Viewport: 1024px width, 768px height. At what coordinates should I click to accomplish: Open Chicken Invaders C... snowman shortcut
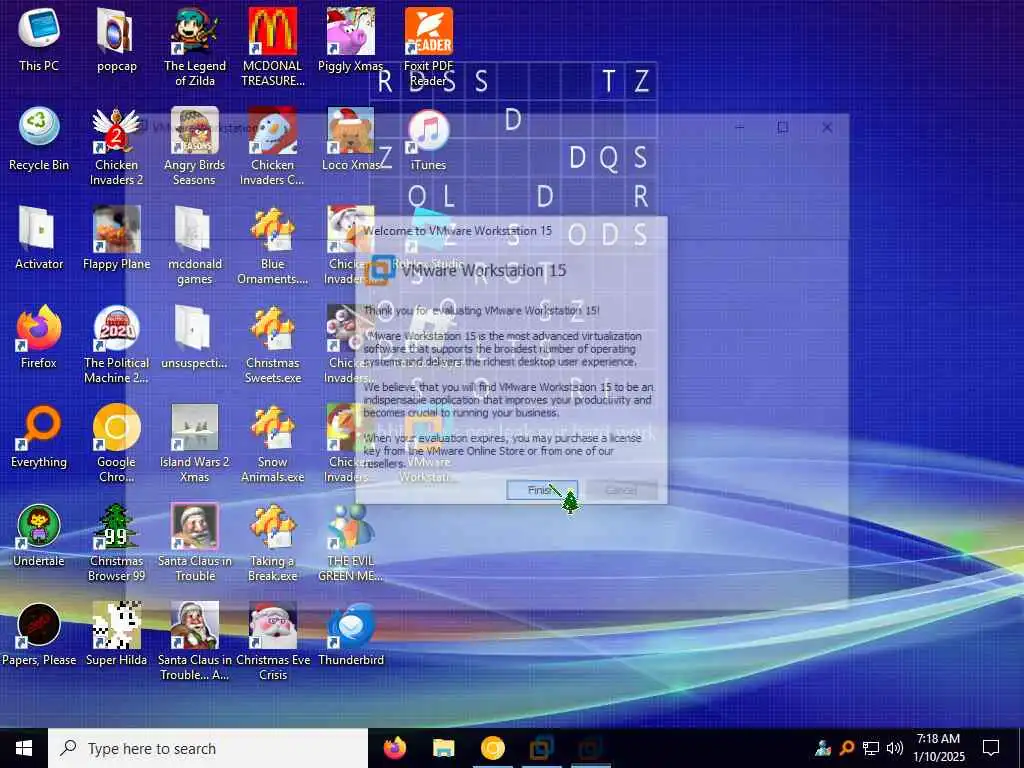[273, 146]
